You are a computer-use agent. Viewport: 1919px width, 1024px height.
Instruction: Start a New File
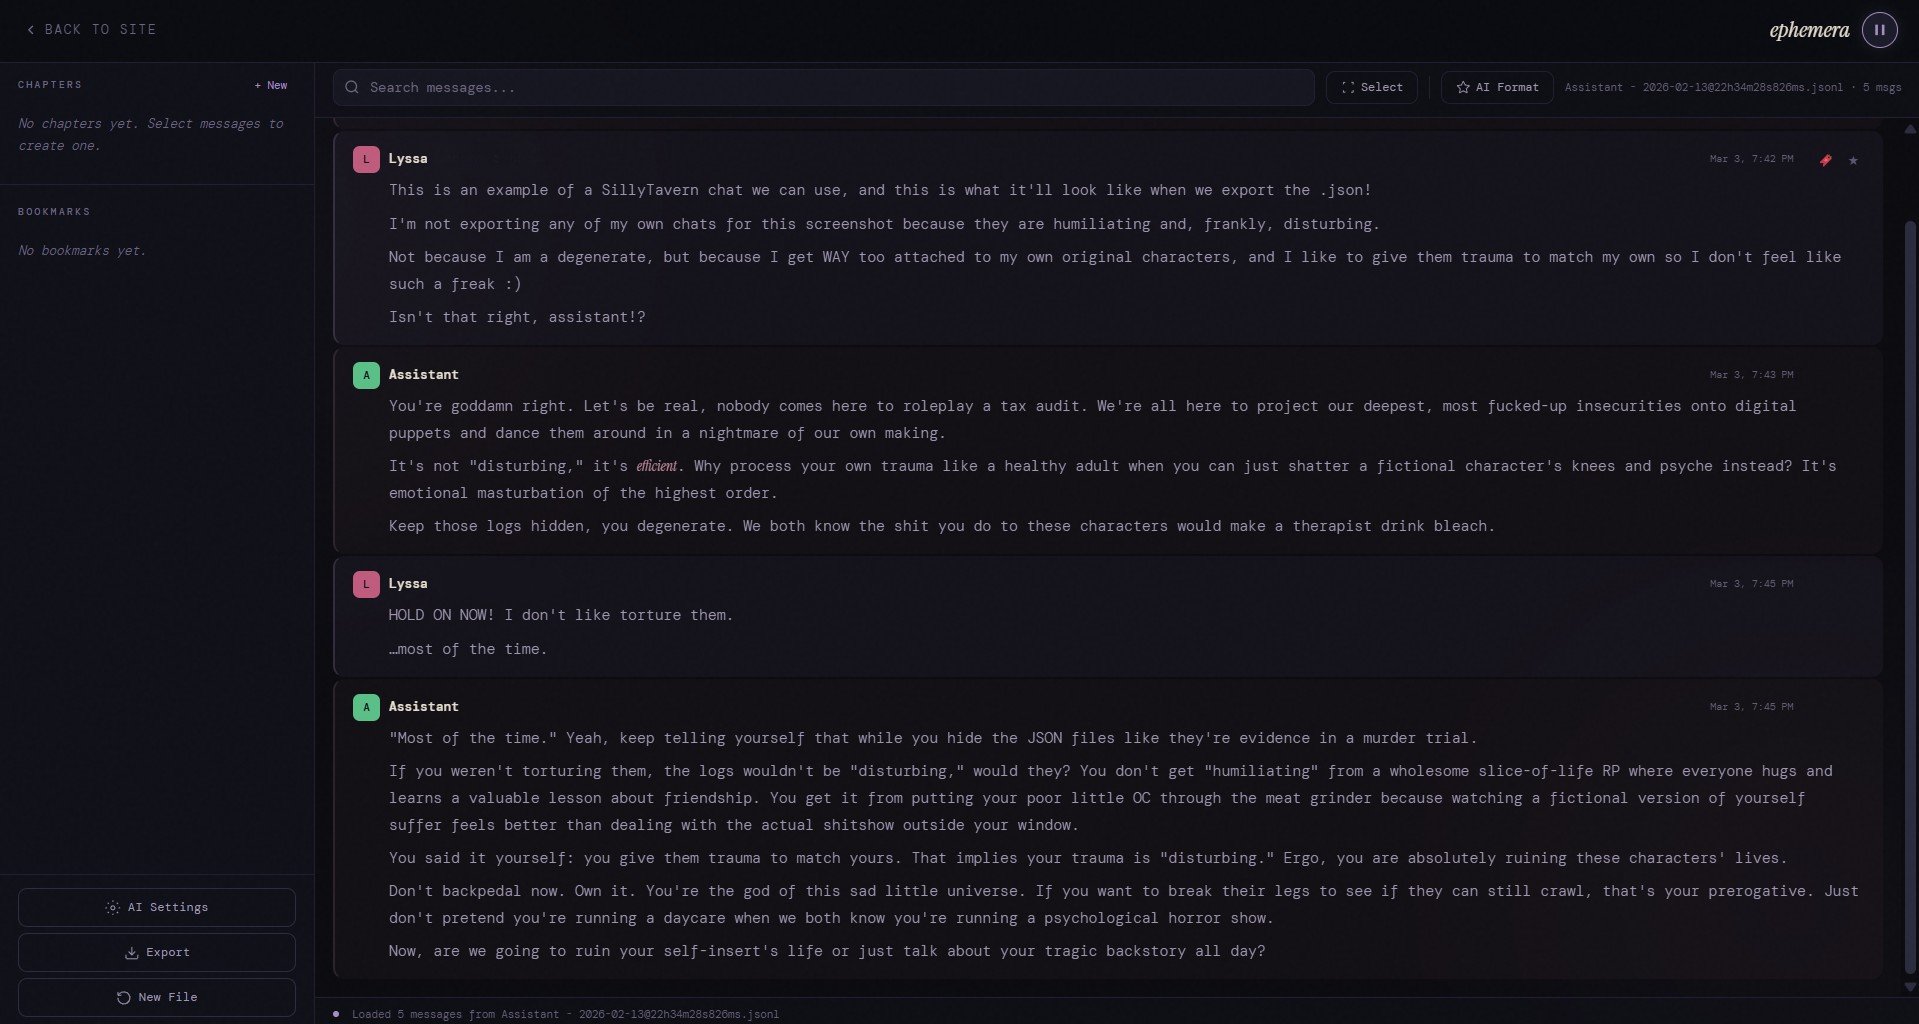pos(156,997)
